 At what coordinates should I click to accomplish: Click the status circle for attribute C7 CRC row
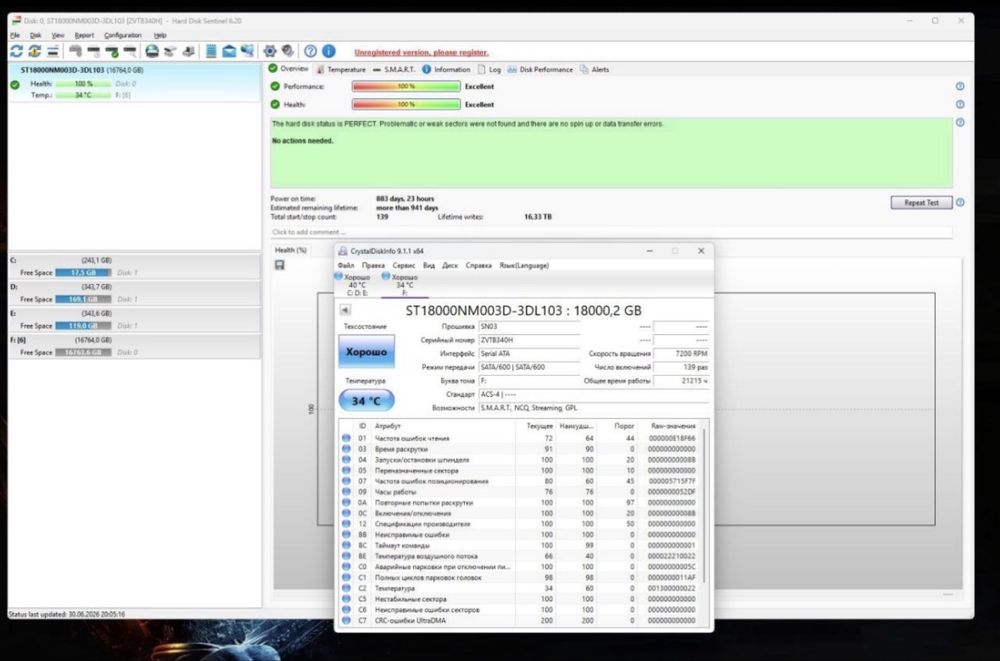[x=346, y=620]
